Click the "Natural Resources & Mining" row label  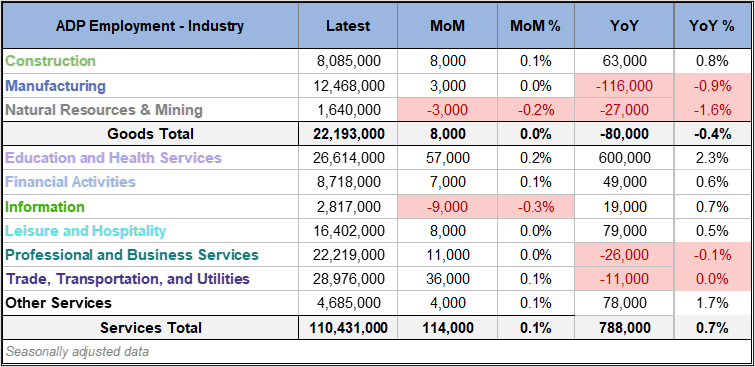click(x=104, y=110)
